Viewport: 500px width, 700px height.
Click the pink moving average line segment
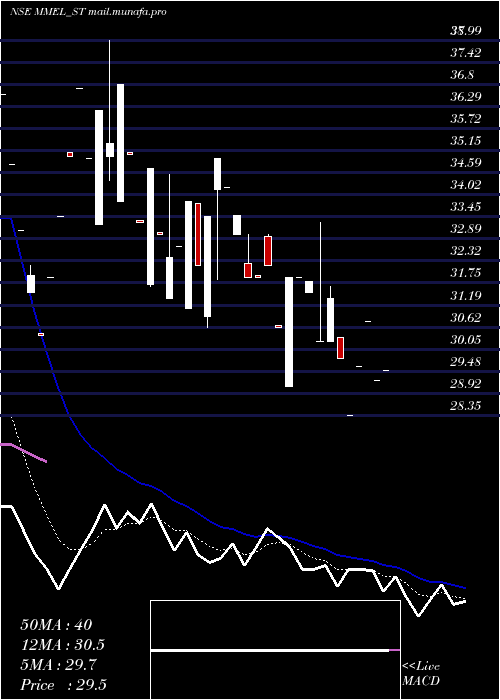click(23, 452)
